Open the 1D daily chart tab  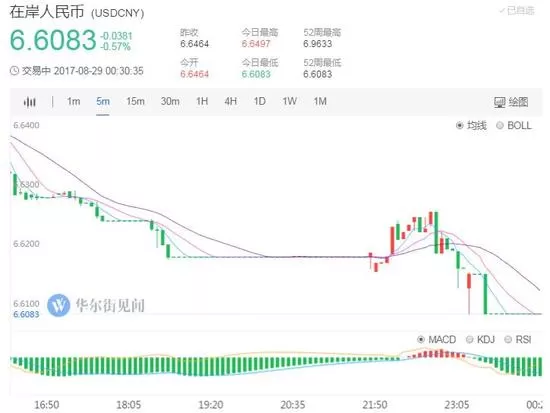click(x=260, y=101)
